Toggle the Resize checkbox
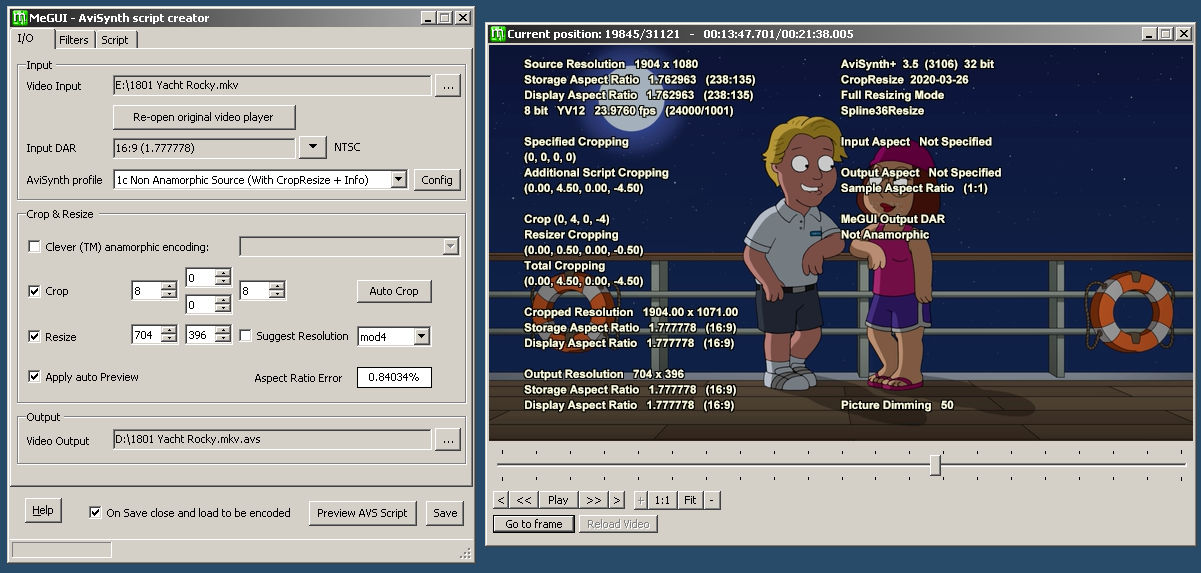 (x=35, y=337)
